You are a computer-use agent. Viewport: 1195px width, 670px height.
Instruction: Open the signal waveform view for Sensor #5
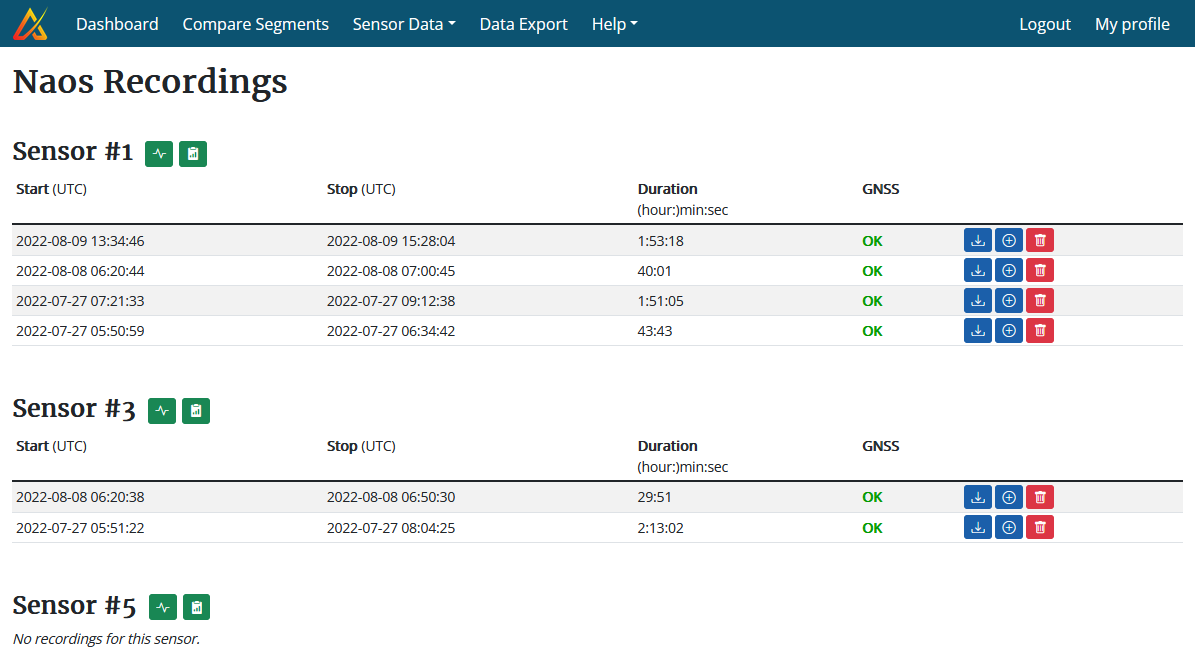[162, 607]
